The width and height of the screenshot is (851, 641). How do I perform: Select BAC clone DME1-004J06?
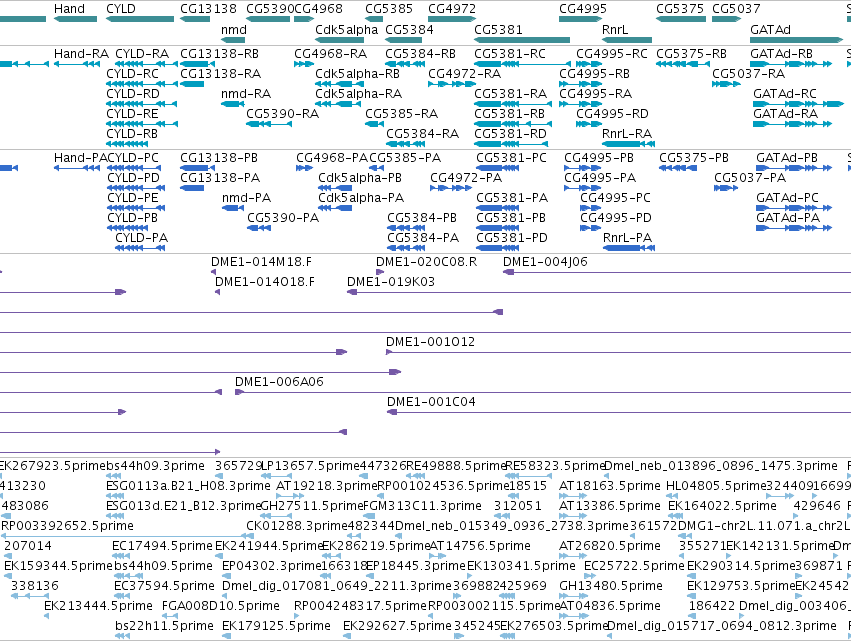545,262
